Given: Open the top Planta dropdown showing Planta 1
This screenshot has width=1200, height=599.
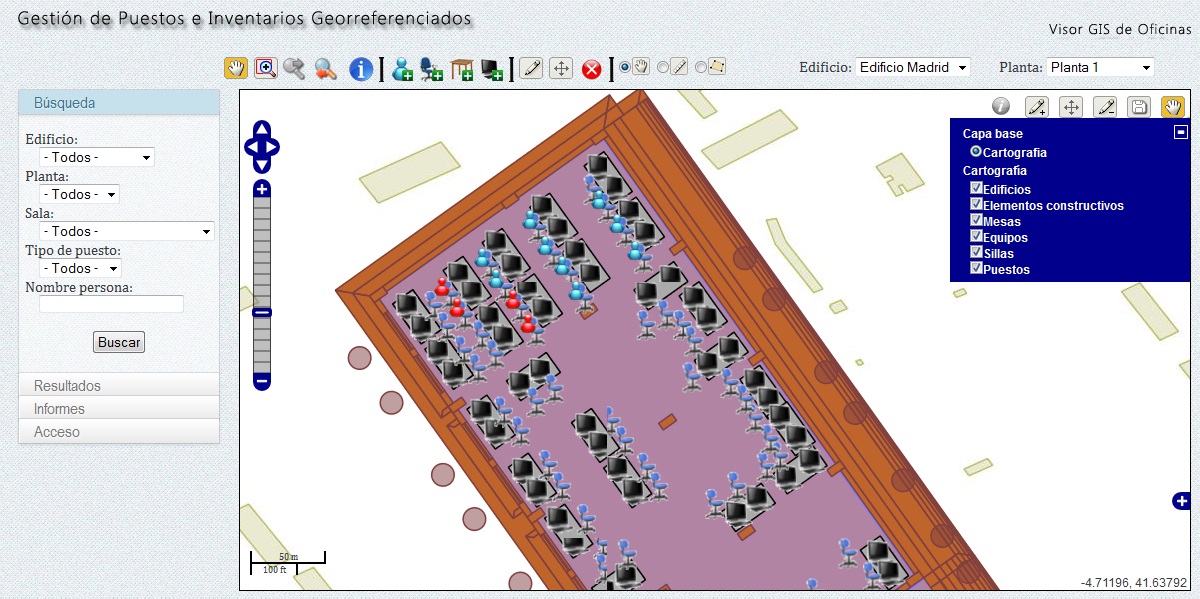Looking at the screenshot, I should coord(1100,67).
